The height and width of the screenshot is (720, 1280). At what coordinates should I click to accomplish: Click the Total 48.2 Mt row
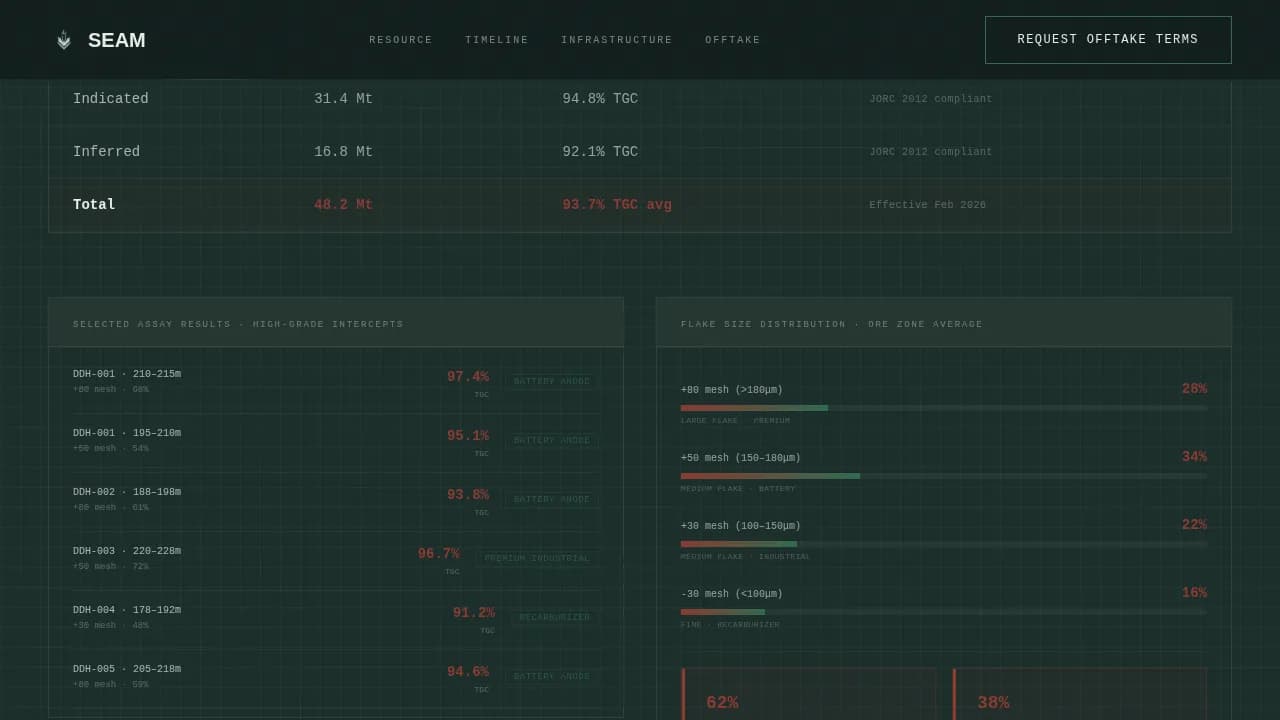coord(640,205)
